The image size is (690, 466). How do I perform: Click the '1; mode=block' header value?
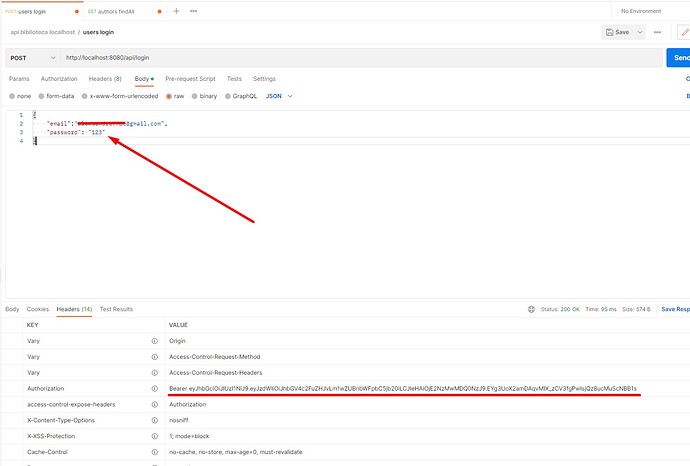pos(189,436)
